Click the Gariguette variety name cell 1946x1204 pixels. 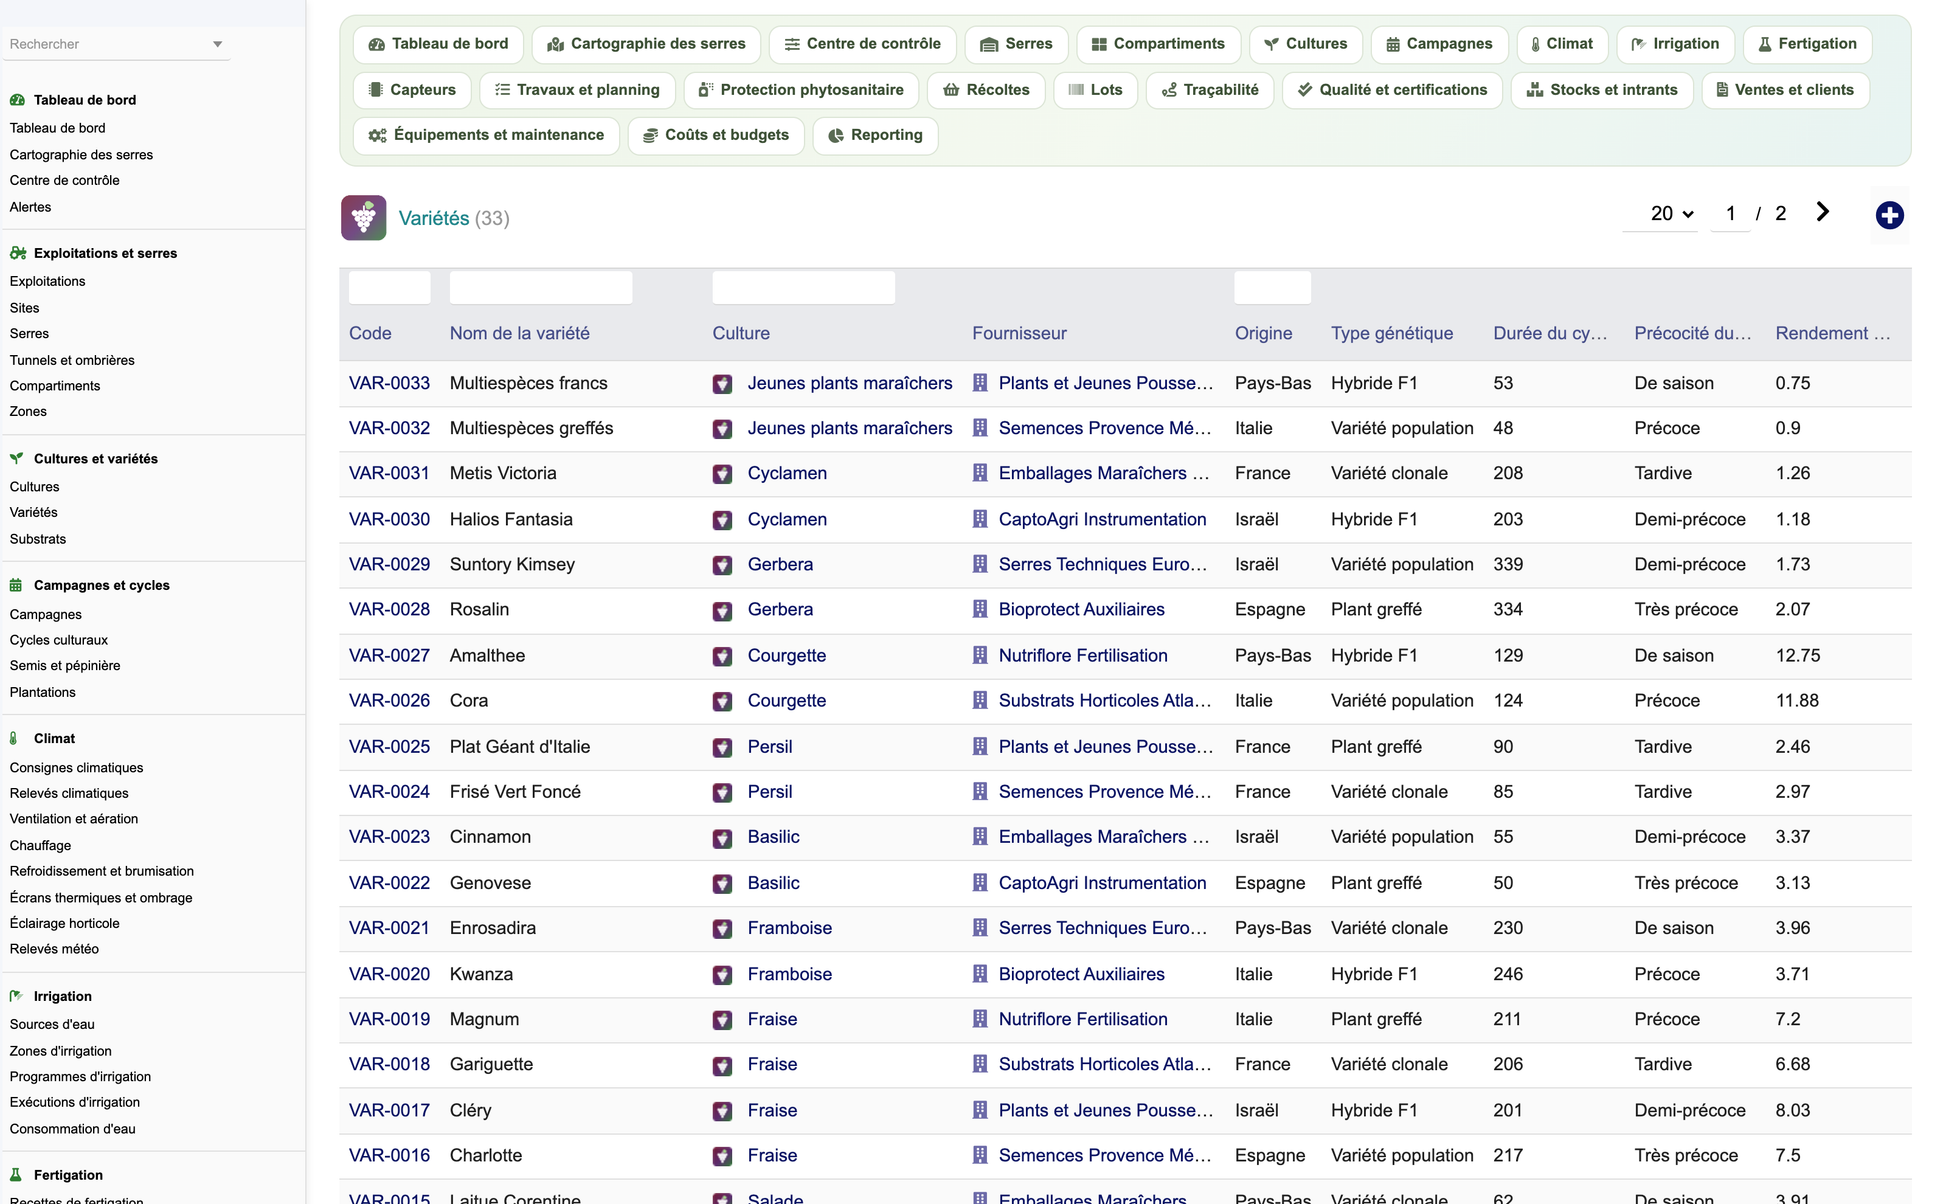pyautogui.click(x=492, y=1064)
